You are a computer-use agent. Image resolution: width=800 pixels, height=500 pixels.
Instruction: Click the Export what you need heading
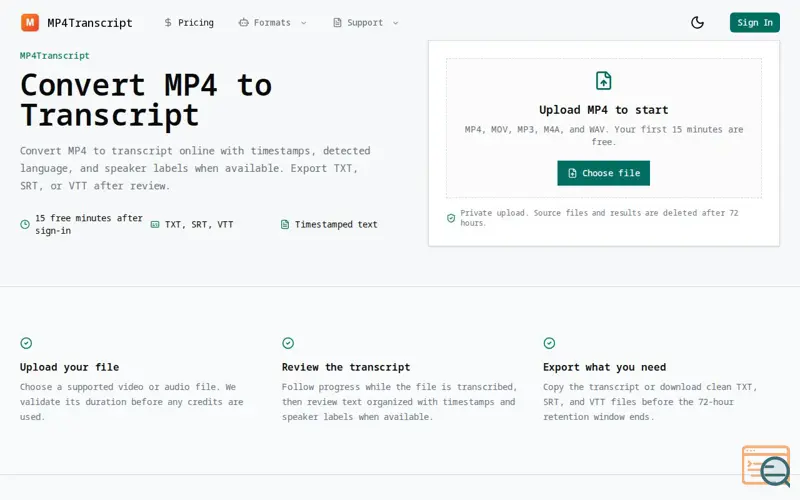coord(605,367)
